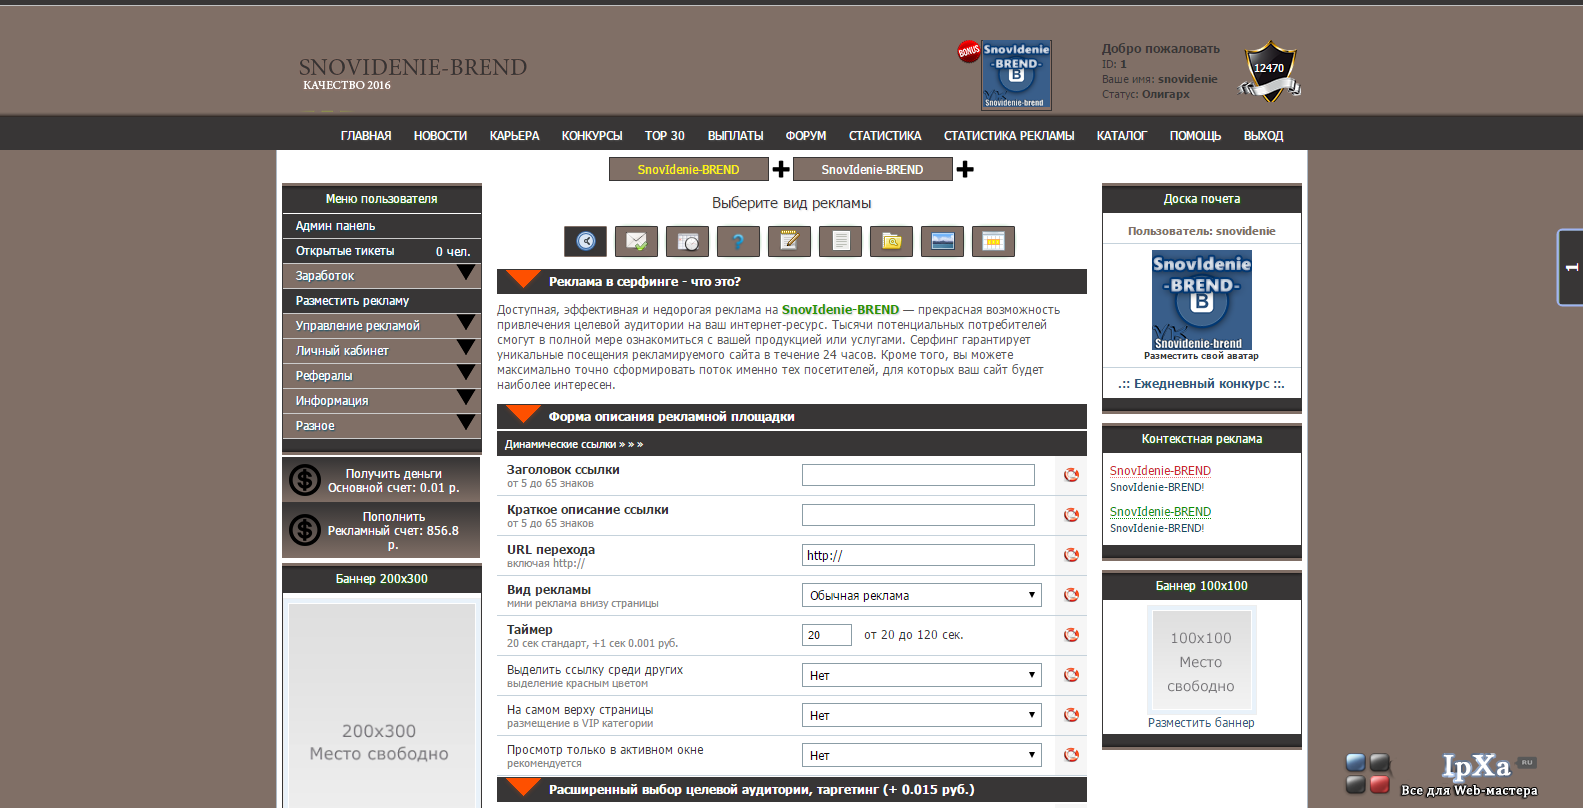This screenshot has width=1583, height=808.
Task: Select the surfing clock ad type icon
Action: tap(585, 241)
